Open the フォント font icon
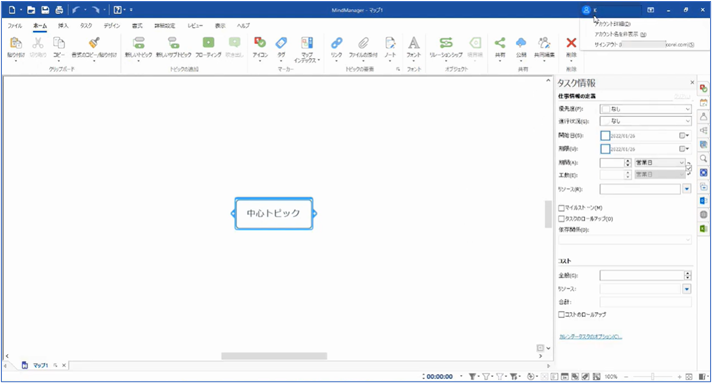712x383 pixels. point(414,43)
